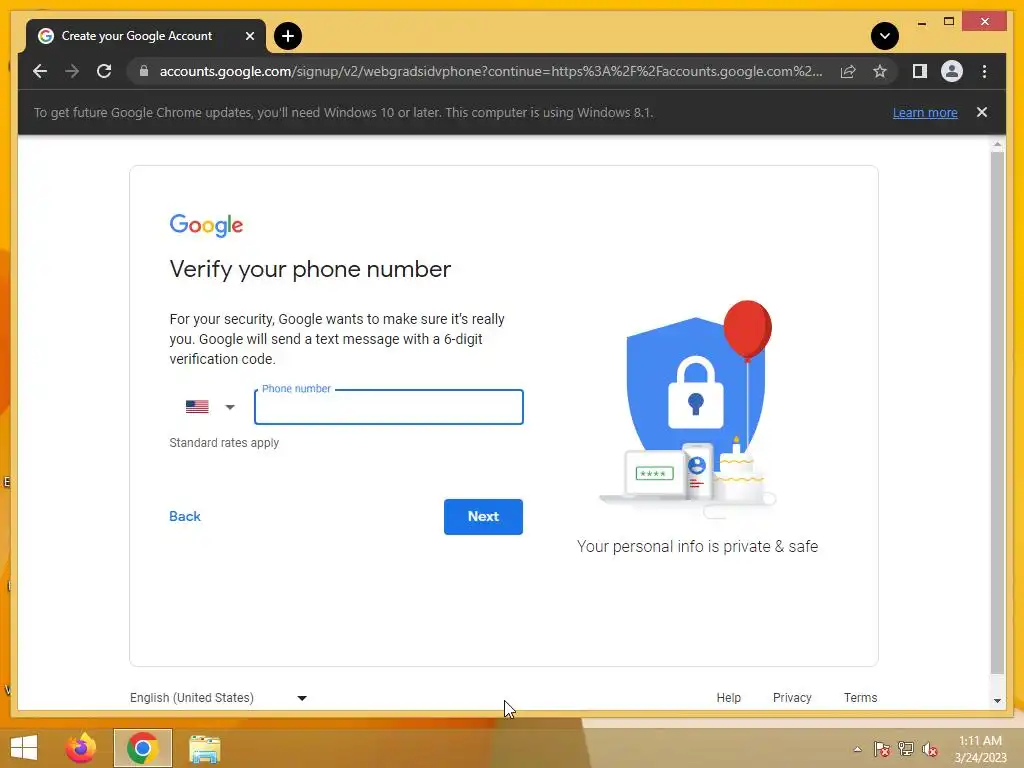Click the muted volume tray icon

coord(930,749)
